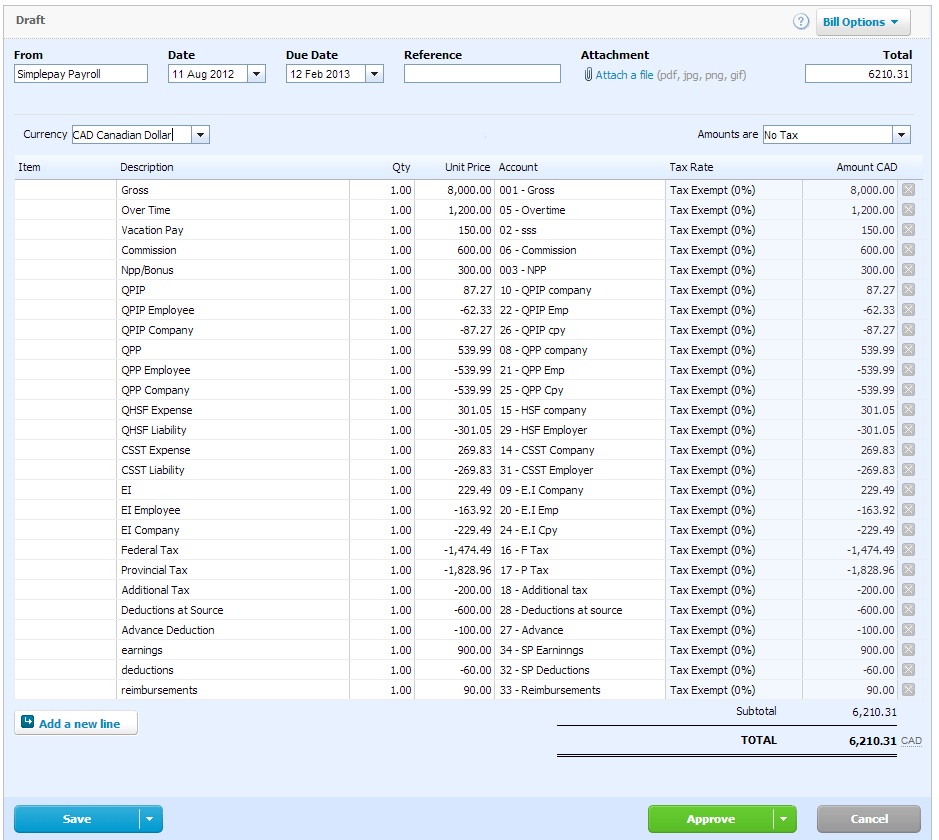Open the Save button dropdown arrow
939x840 pixels.
(x=150, y=819)
